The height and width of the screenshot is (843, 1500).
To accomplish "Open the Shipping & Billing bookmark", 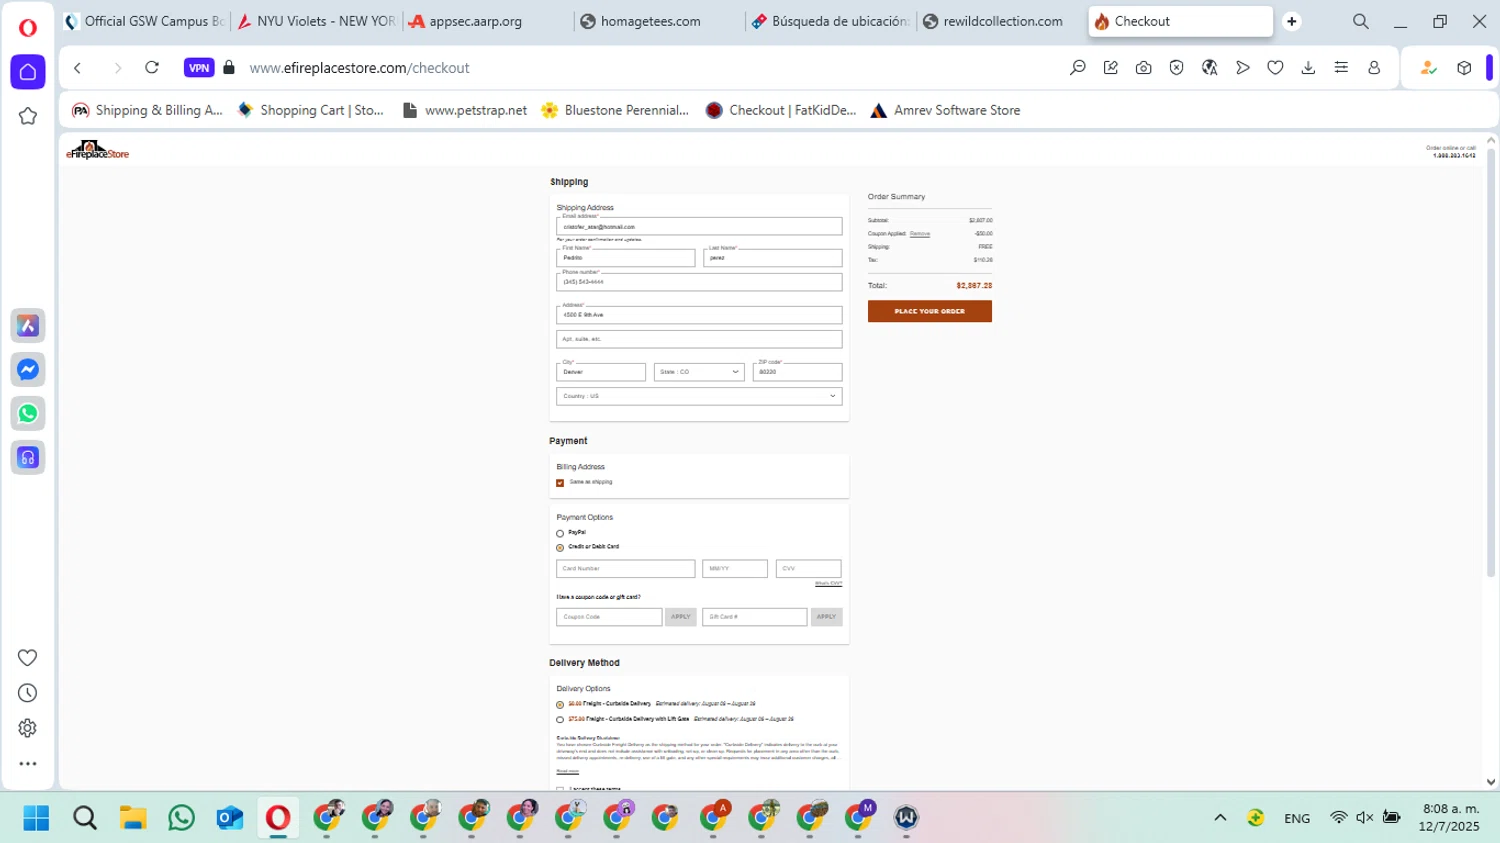I will (x=148, y=110).
